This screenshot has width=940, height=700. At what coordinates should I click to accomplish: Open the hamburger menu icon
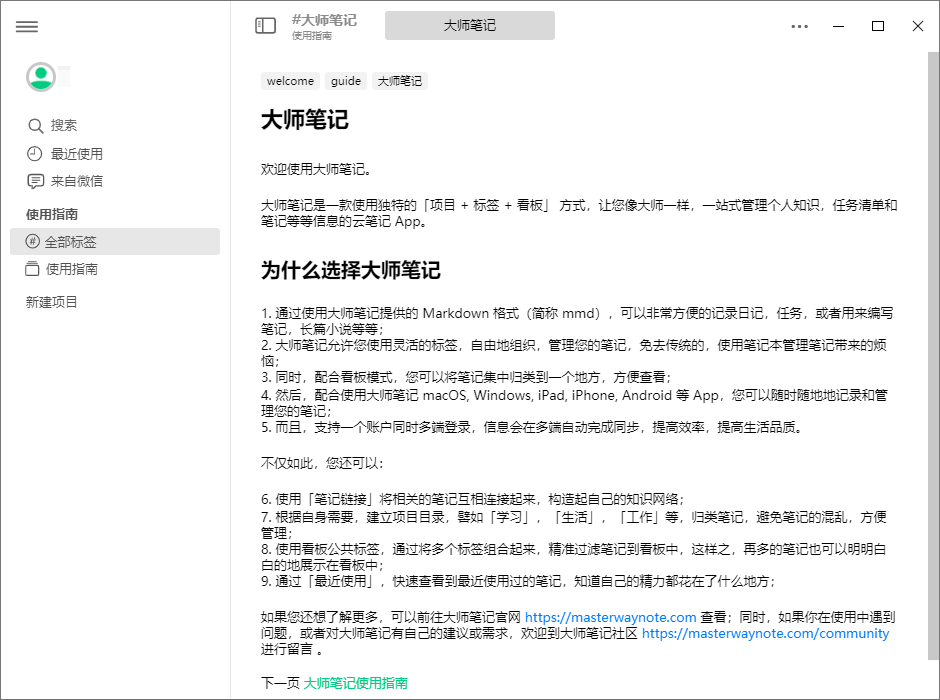click(26, 26)
